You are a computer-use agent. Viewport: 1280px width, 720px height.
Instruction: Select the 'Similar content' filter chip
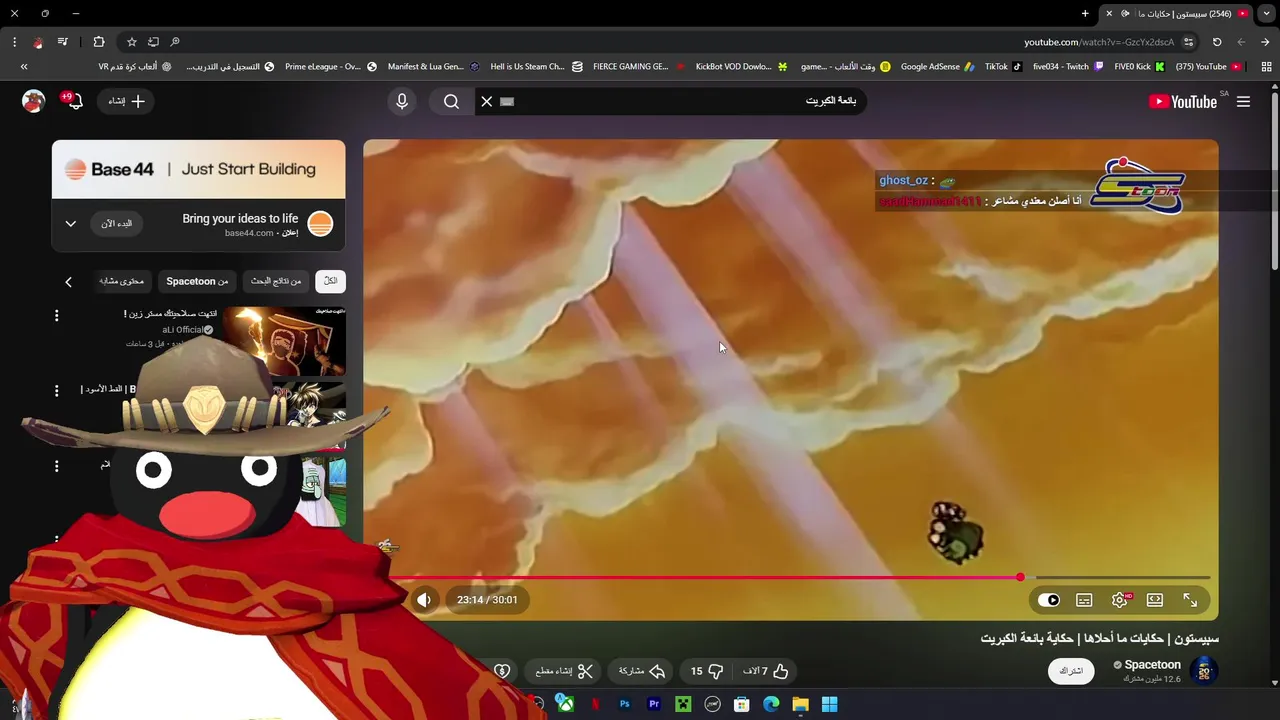click(x=122, y=281)
